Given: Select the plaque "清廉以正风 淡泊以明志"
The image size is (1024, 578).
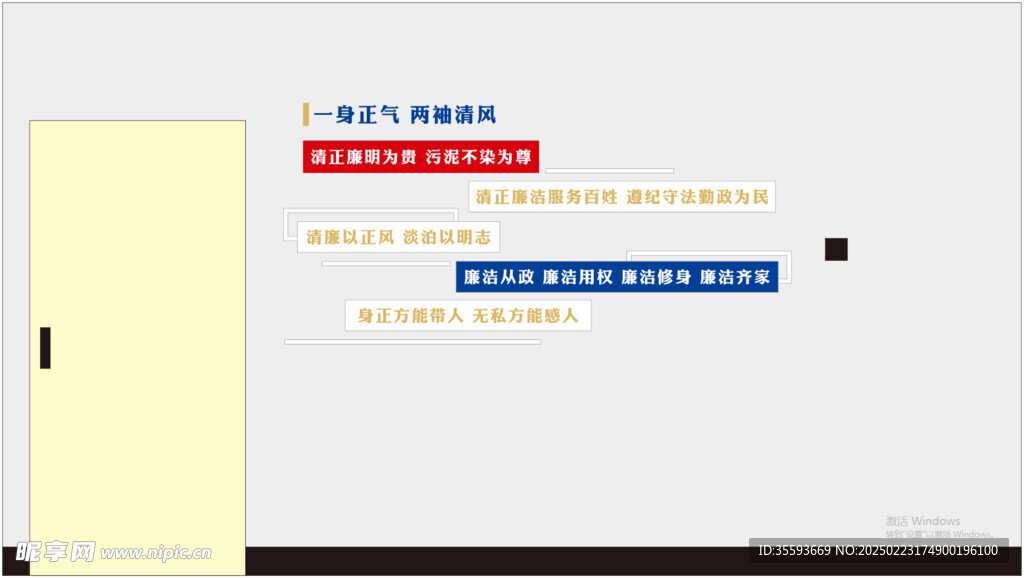Looking at the screenshot, I should 398,237.
